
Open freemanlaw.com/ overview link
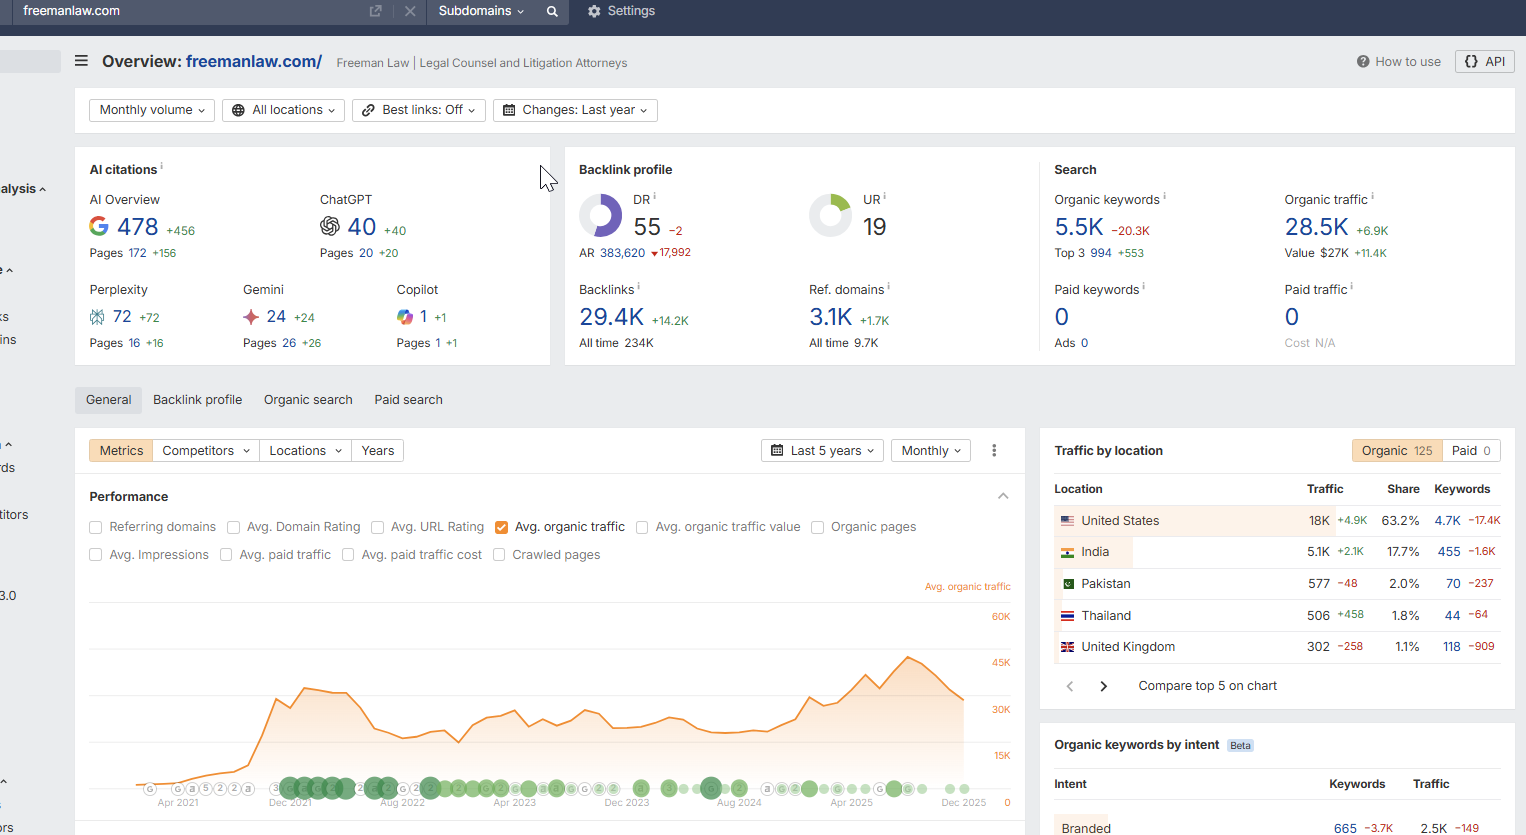click(x=254, y=62)
